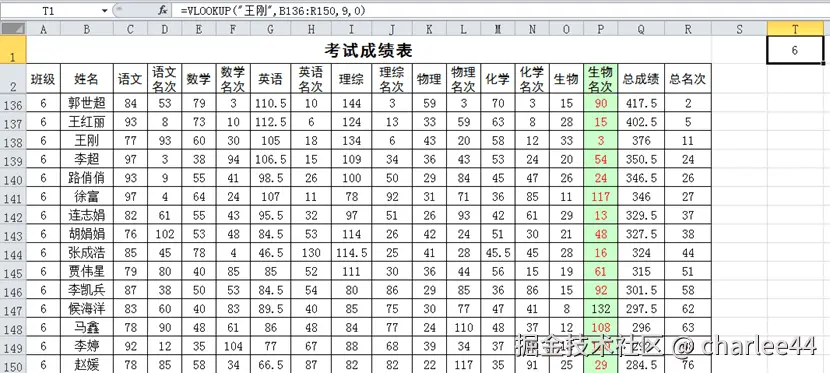Select column I header
The image size is (830, 373).
point(351,30)
